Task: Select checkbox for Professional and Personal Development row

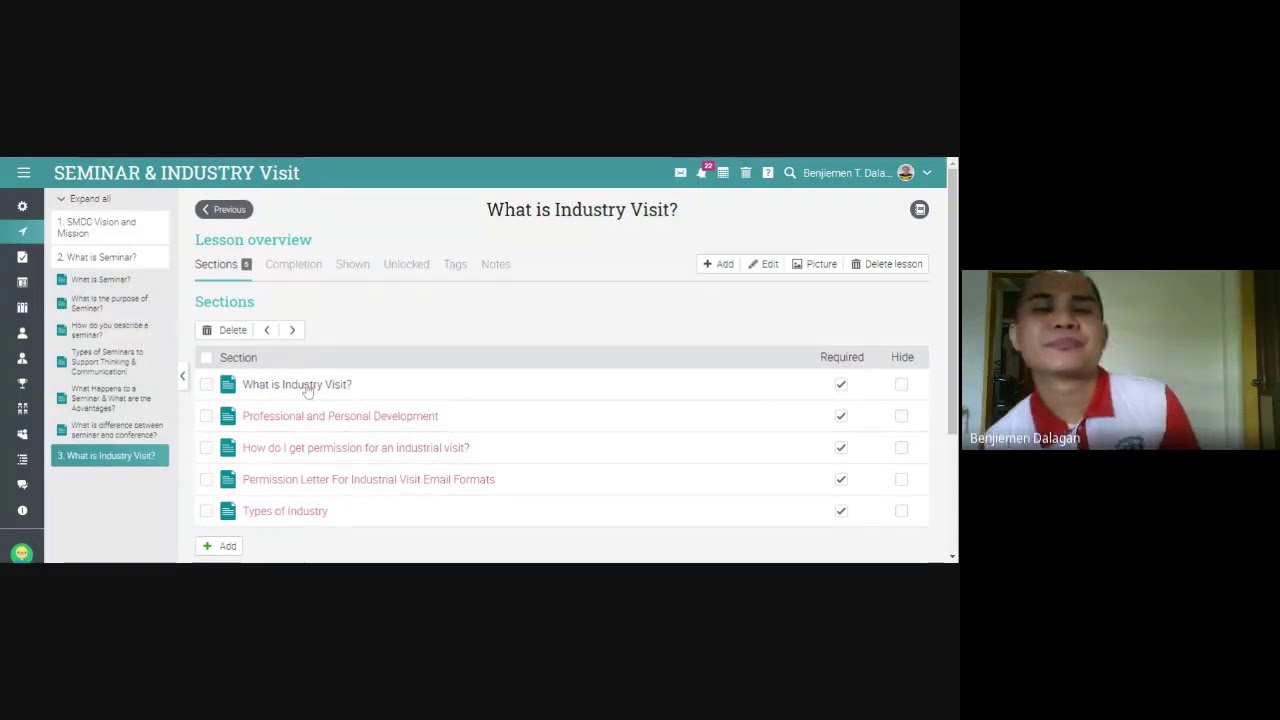Action: 206,416
